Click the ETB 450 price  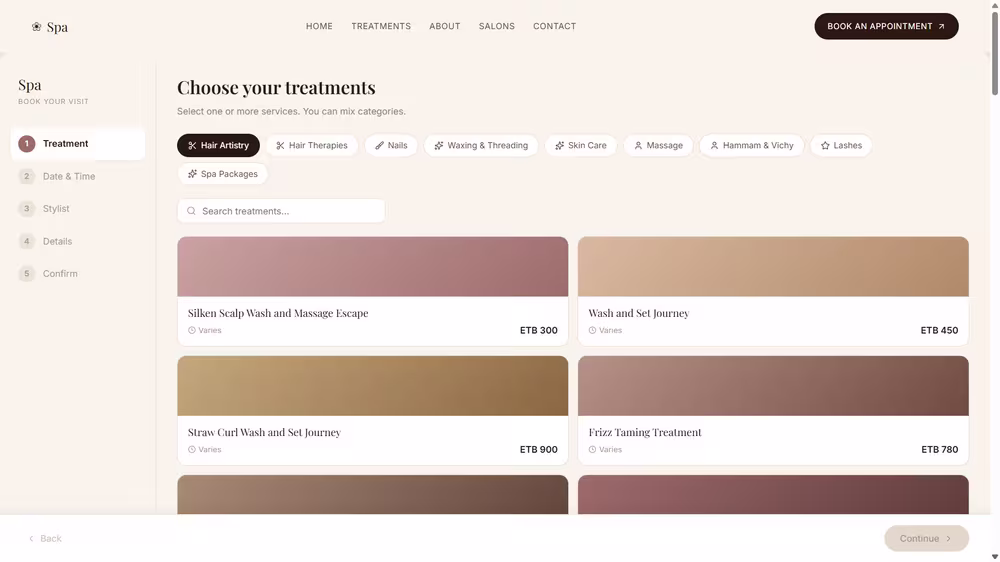(939, 330)
